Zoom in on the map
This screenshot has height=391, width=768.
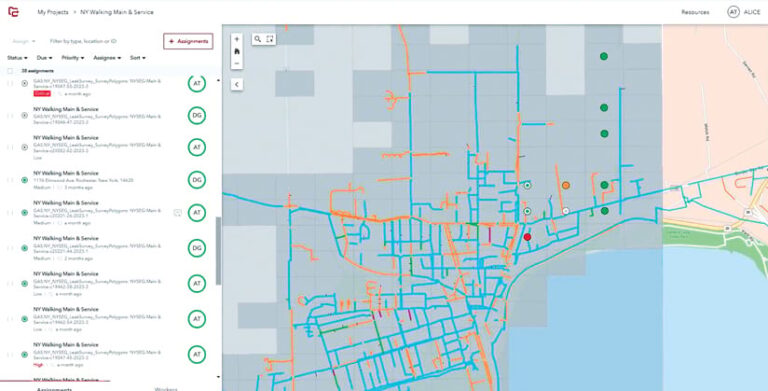(x=237, y=39)
